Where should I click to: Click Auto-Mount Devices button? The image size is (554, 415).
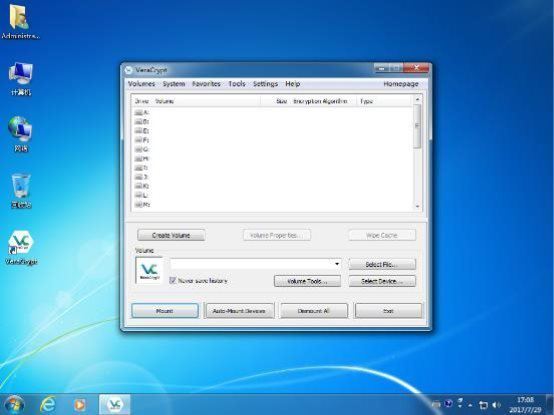(x=239, y=311)
